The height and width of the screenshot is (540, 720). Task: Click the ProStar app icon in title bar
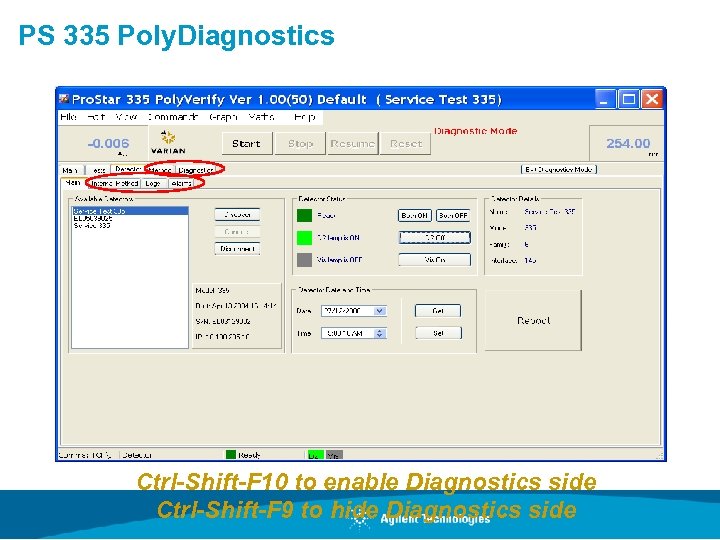[x=64, y=99]
